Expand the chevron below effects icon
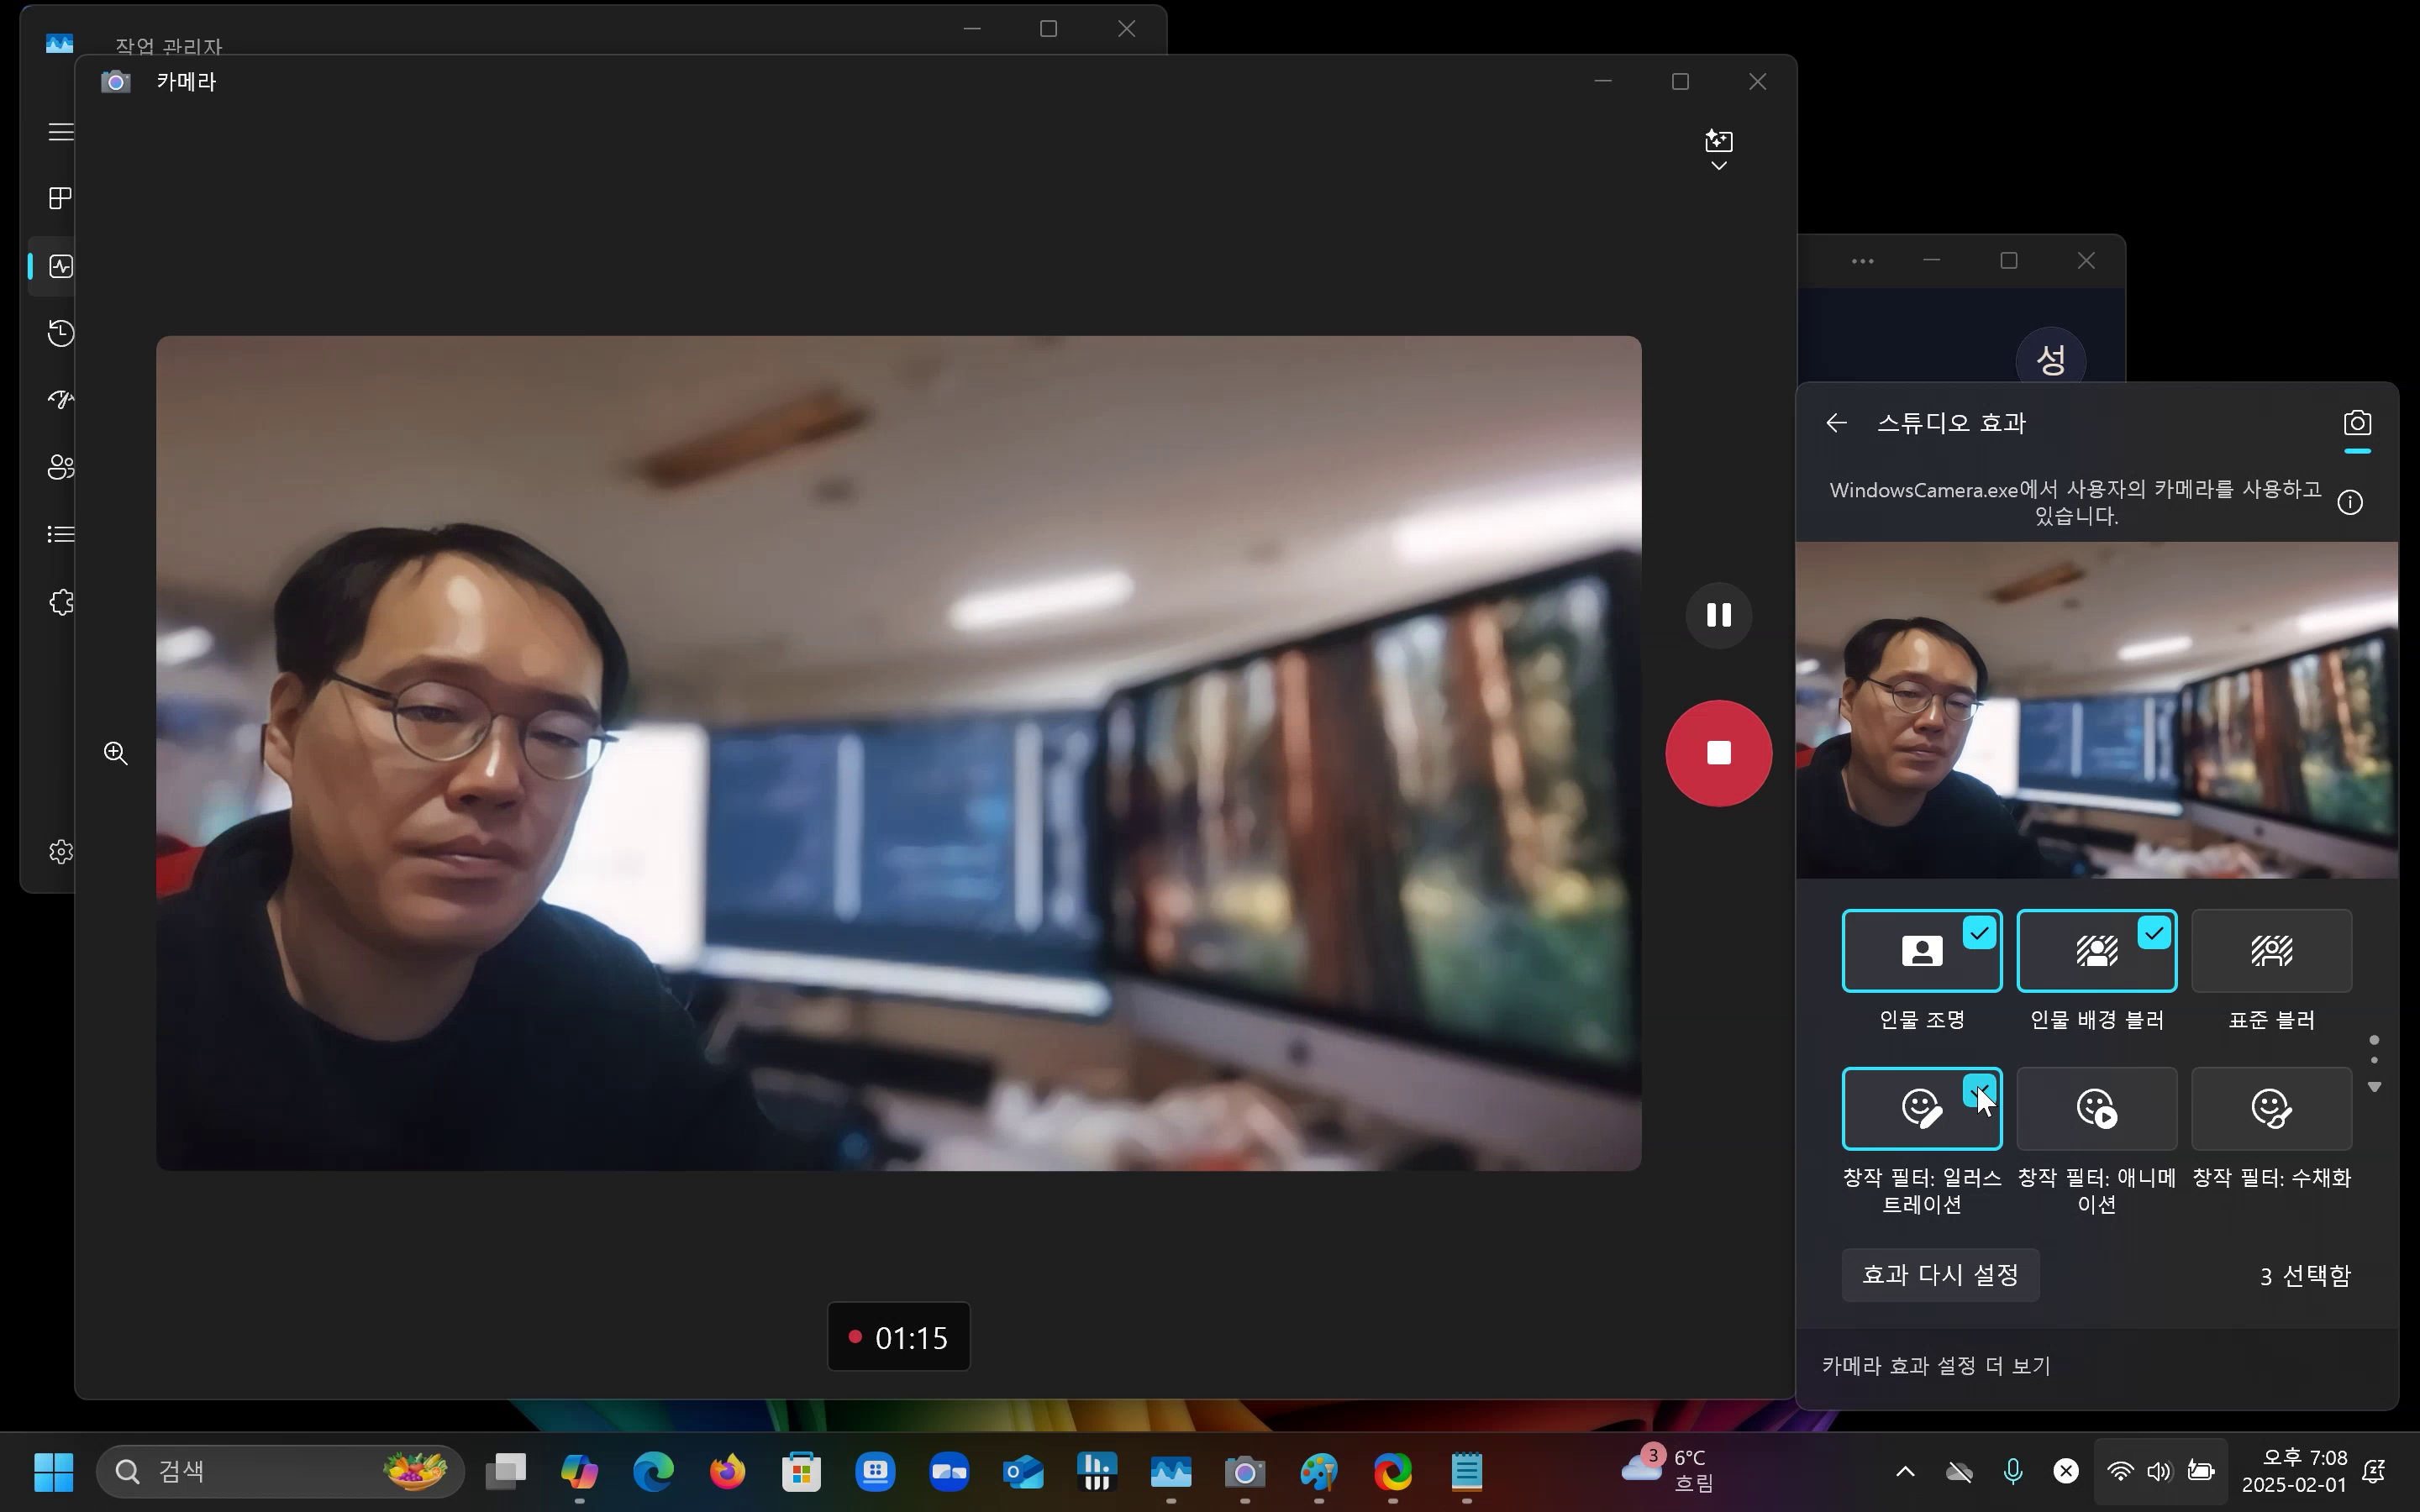This screenshot has width=2420, height=1512. coord(1718,166)
